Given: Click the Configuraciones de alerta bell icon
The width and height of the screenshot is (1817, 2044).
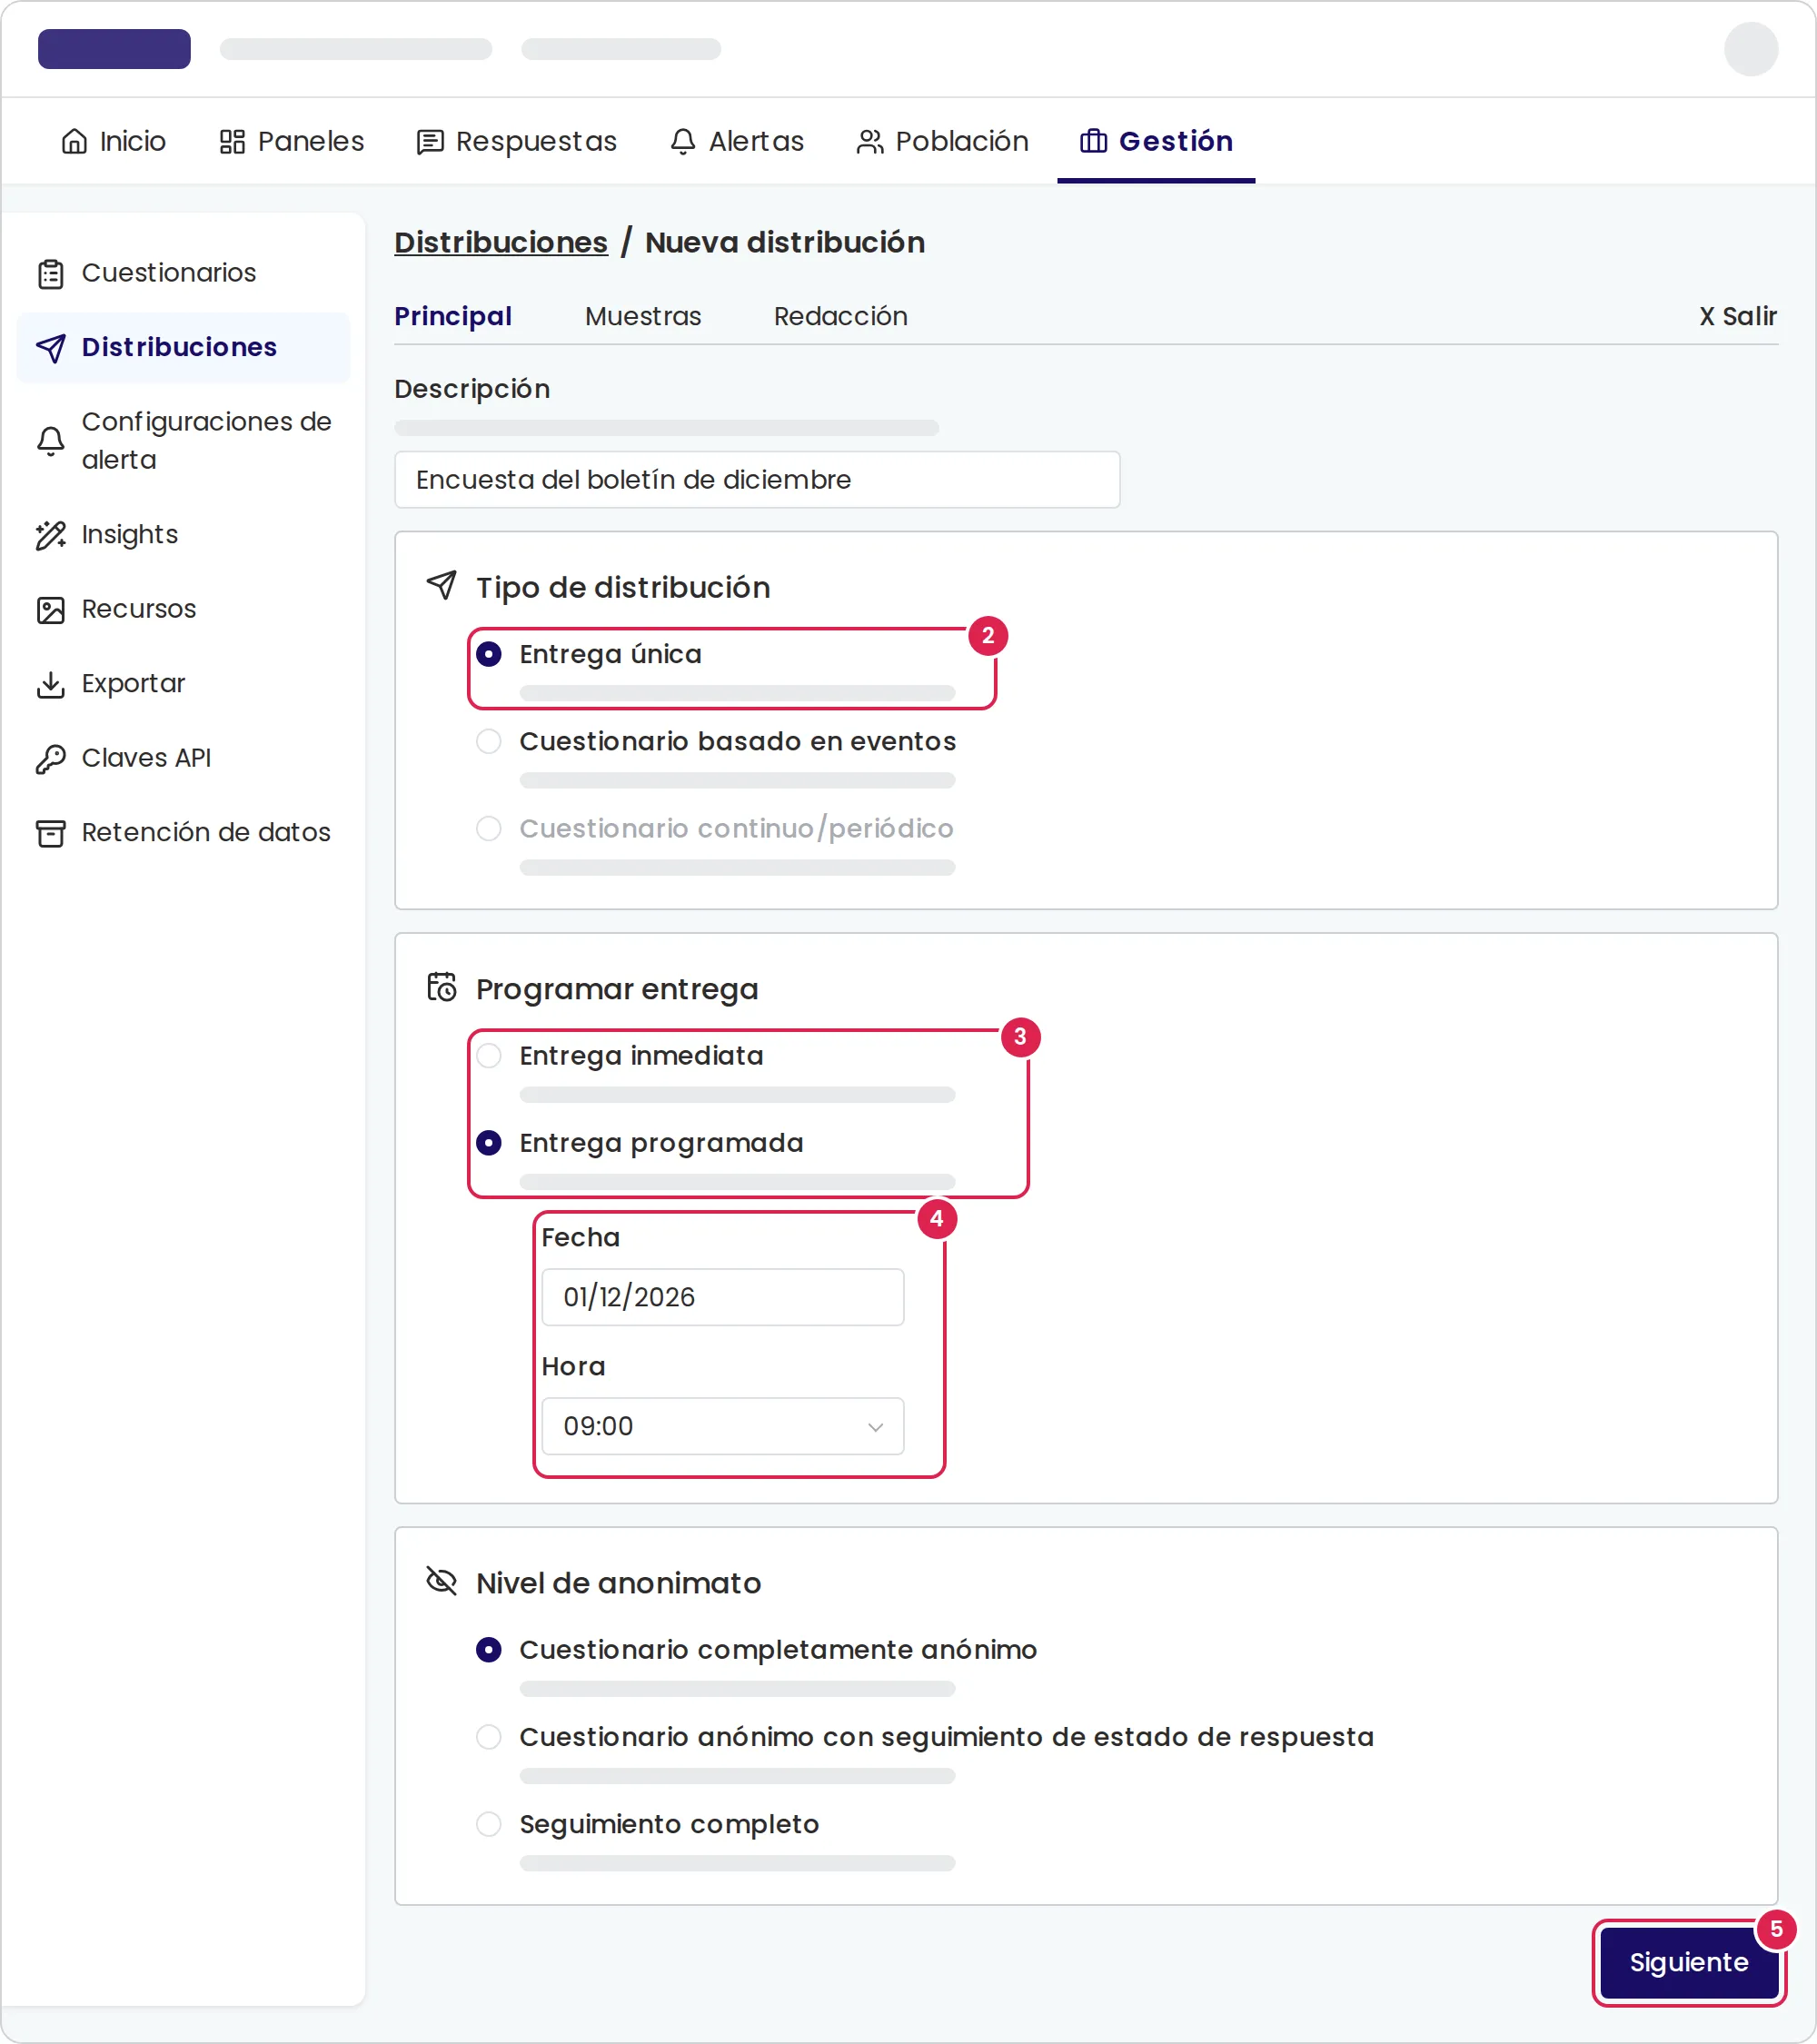Looking at the screenshot, I should point(51,441).
